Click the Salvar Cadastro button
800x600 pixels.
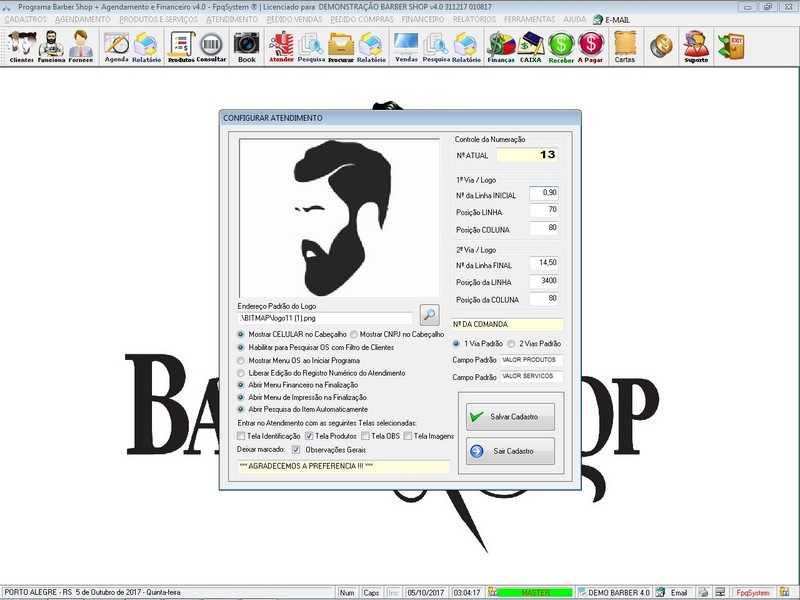click(x=510, y=417)
